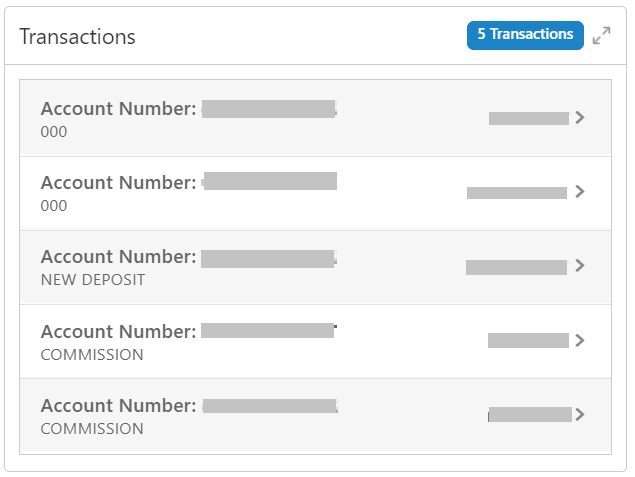Click Account Number label in first row
The height and width of the screenshot is (477, 635).
[118, 109]
